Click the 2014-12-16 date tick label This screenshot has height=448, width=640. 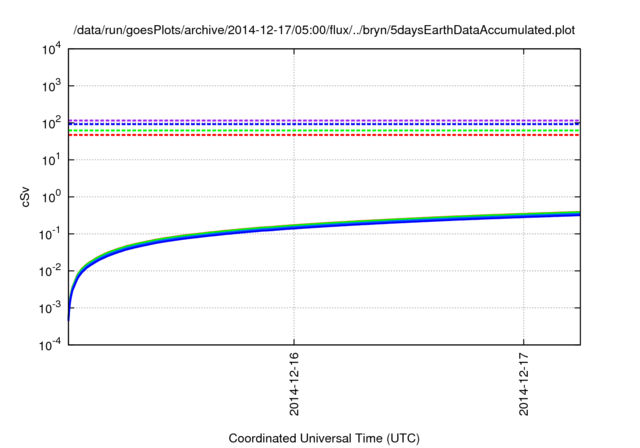(x=294, y=384)
